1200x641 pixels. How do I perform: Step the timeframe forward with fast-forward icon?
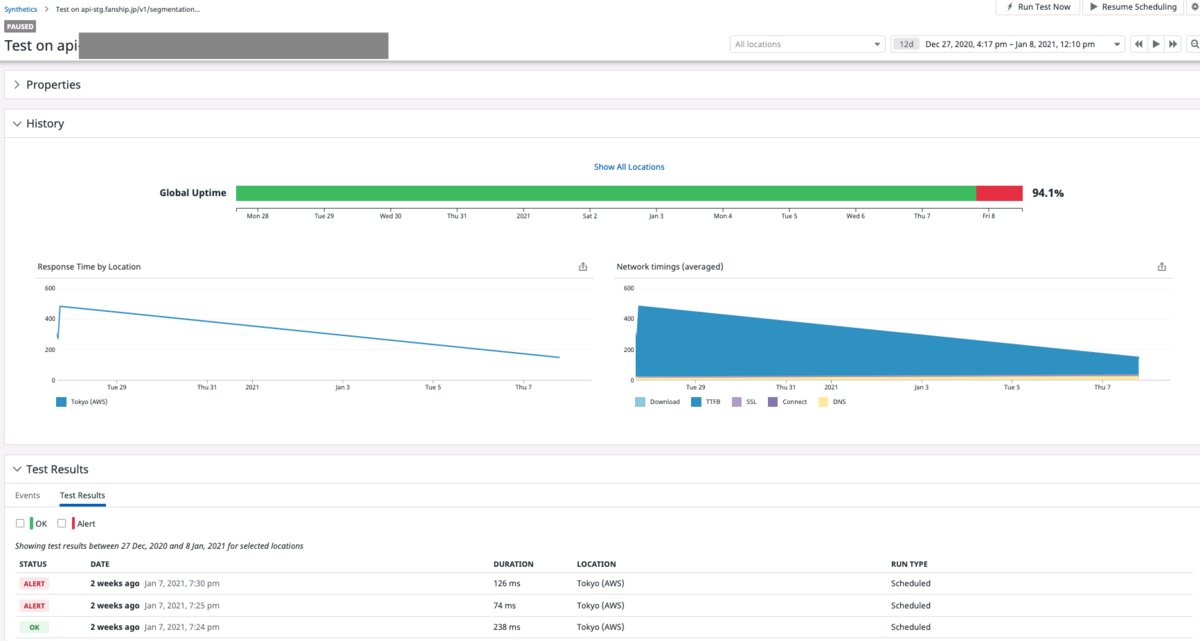click(1173, 44)
